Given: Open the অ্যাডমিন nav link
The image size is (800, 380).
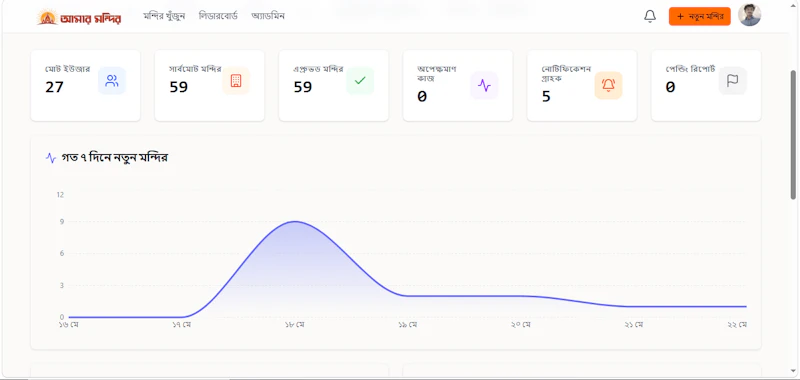Looking at the screenshot, I should [x=268, y=16].
